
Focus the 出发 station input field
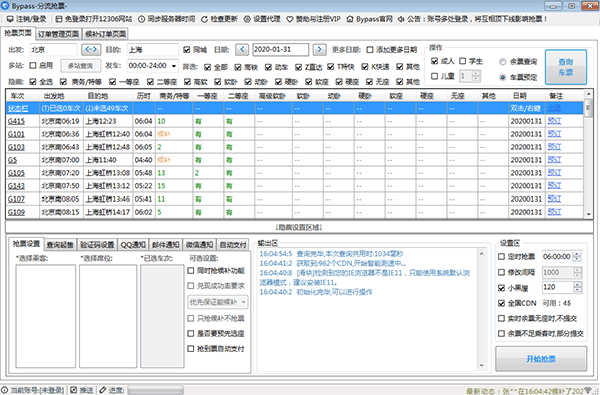pos(54,50)
